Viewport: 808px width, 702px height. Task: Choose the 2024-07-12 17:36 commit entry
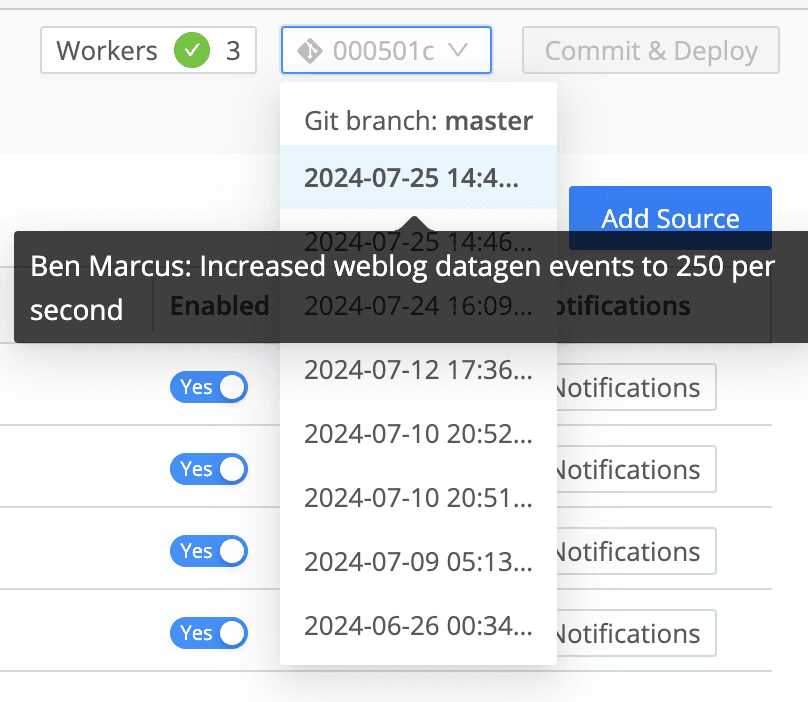point(417,369)
